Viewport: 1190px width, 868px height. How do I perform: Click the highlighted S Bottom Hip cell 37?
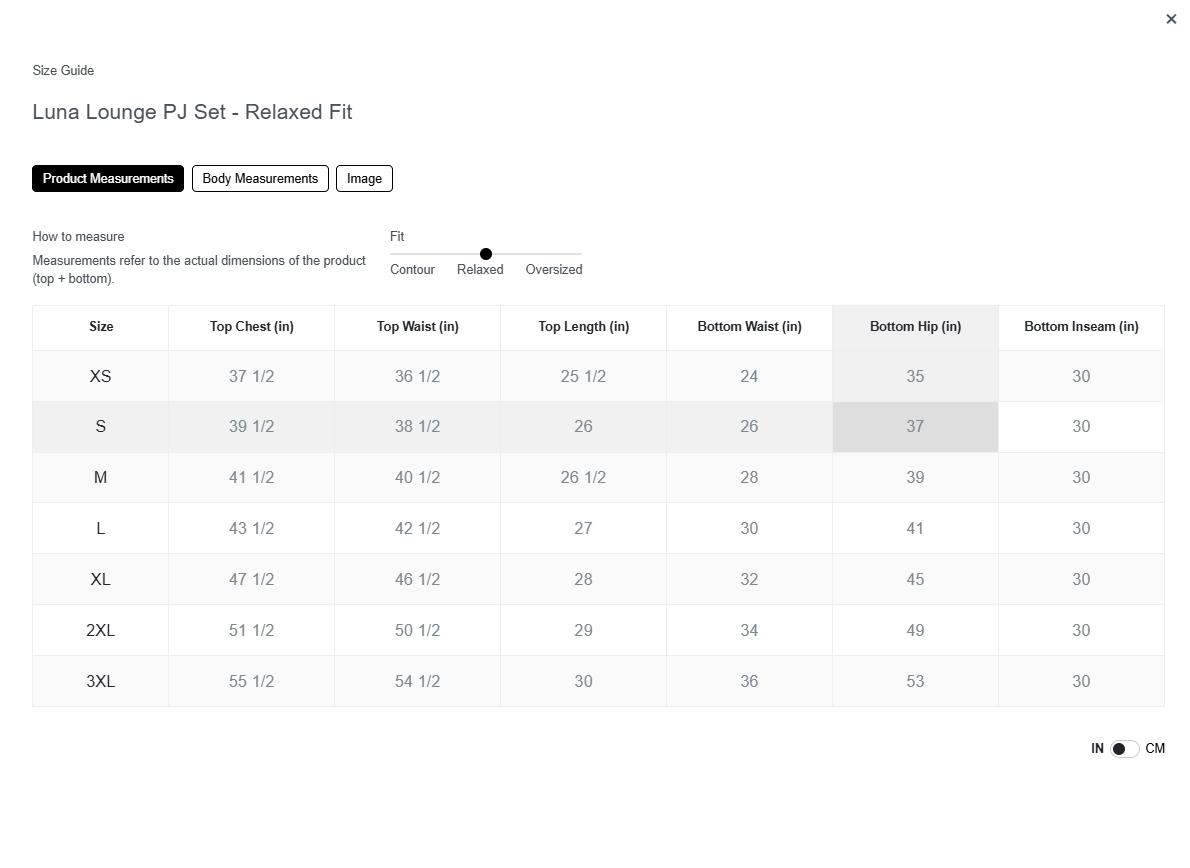[915, 427]
